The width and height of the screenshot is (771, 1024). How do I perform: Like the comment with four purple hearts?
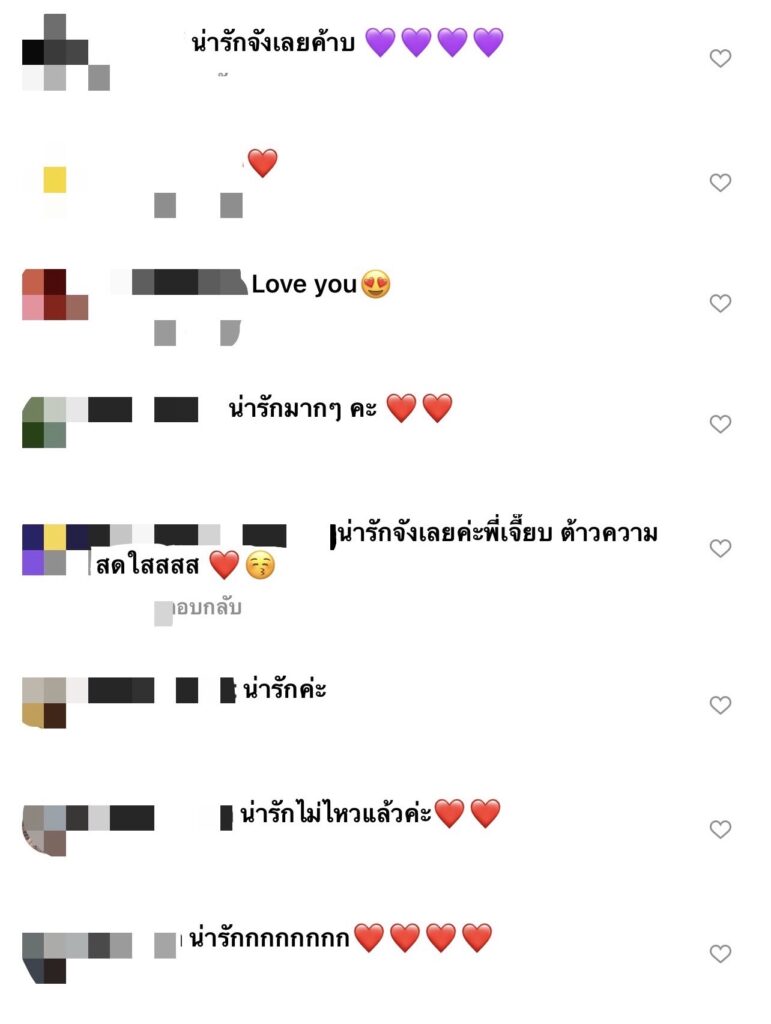(720, 58)
